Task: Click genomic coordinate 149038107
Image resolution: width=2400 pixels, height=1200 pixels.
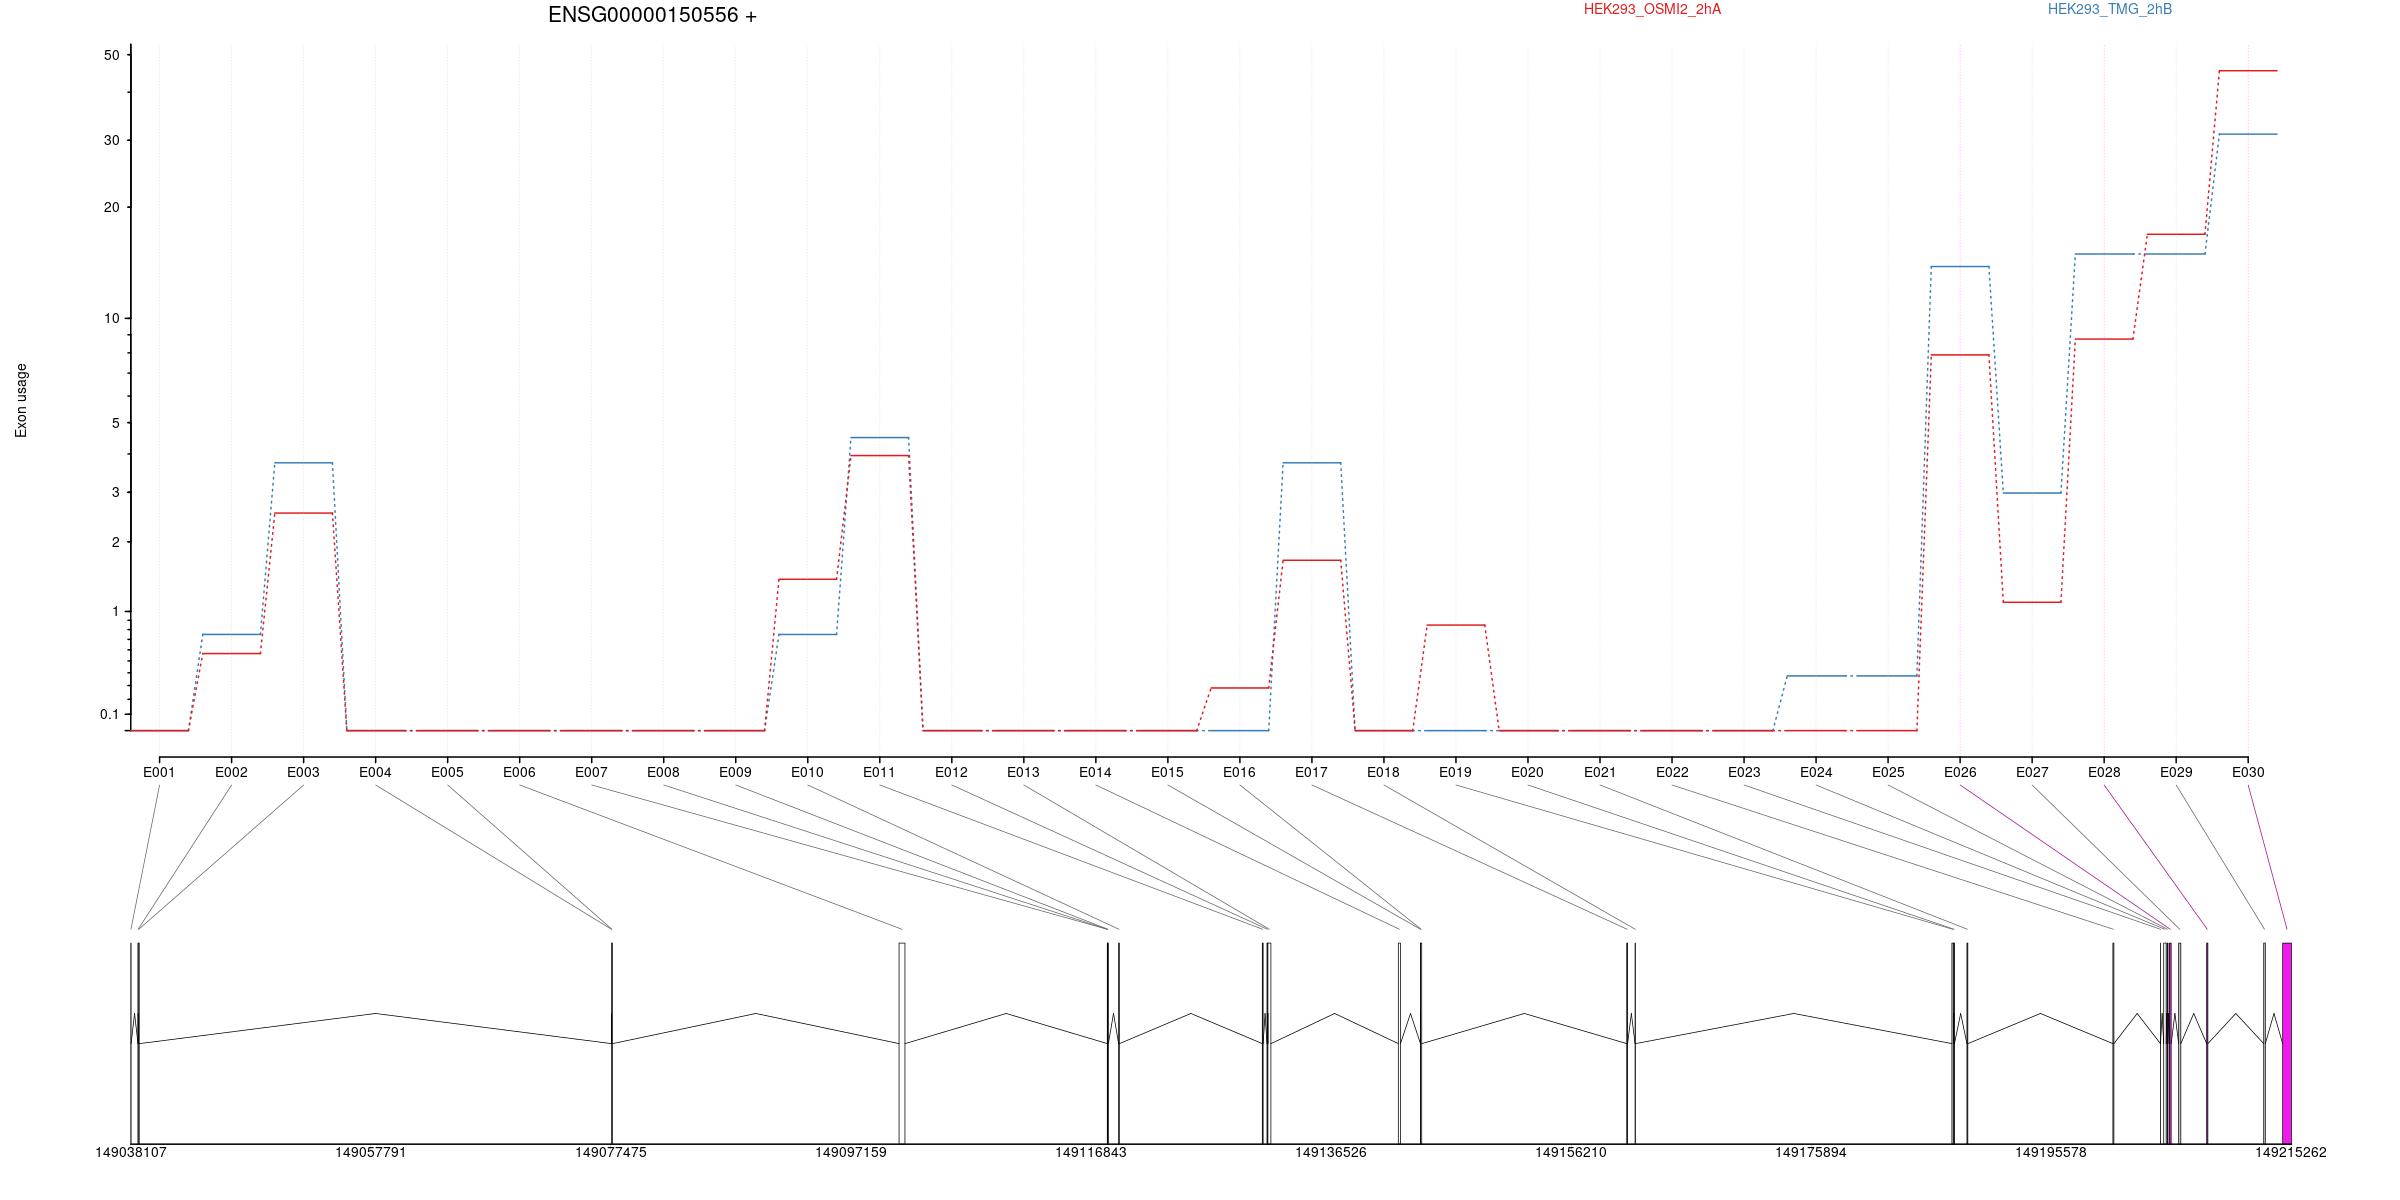Action: pos(131,1152)
